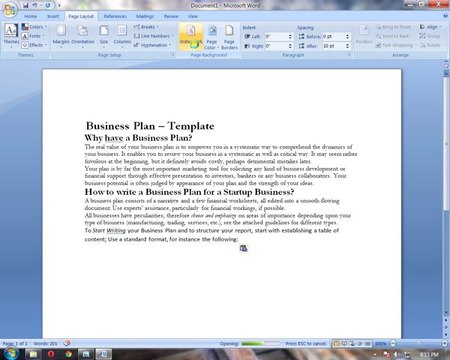Click the Spacing After field

(334, 46)
